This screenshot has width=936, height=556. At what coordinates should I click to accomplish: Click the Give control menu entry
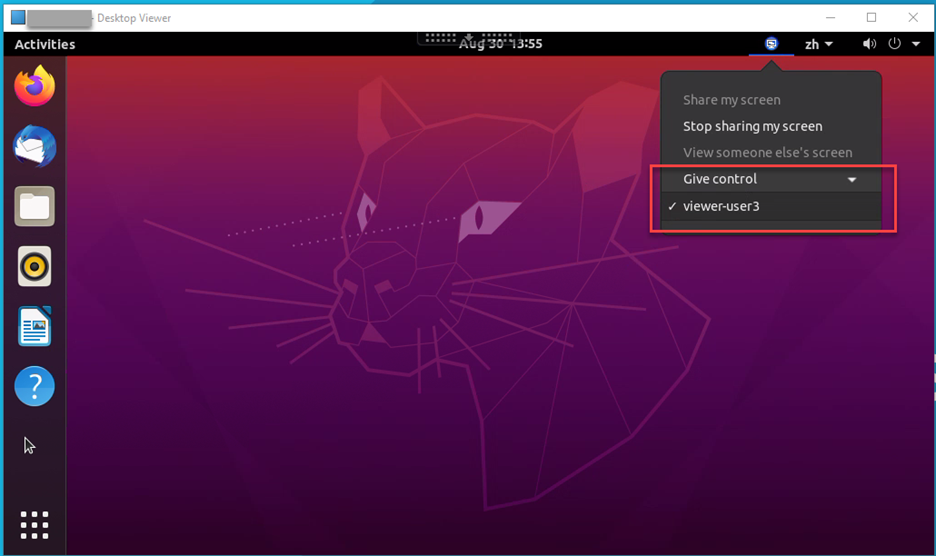coord(771,179)
